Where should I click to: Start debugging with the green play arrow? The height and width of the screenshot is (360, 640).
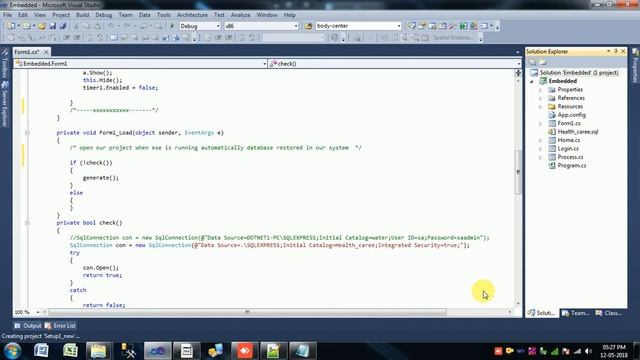tap(172, 26)
